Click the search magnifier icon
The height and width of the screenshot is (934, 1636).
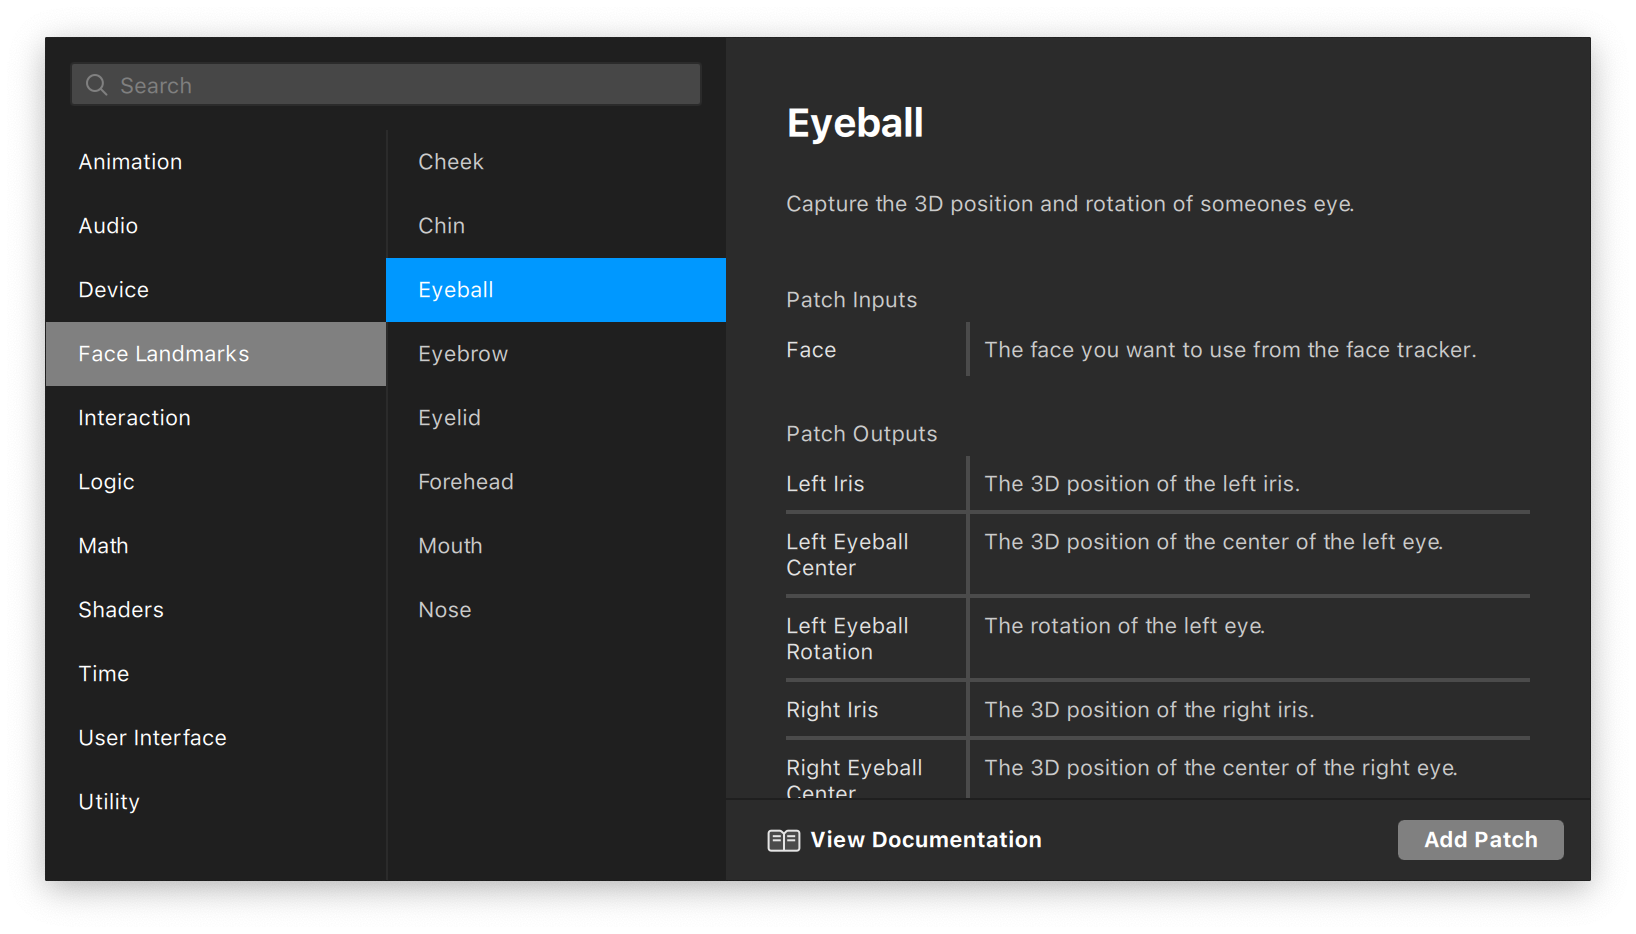(x=96, y=85)
